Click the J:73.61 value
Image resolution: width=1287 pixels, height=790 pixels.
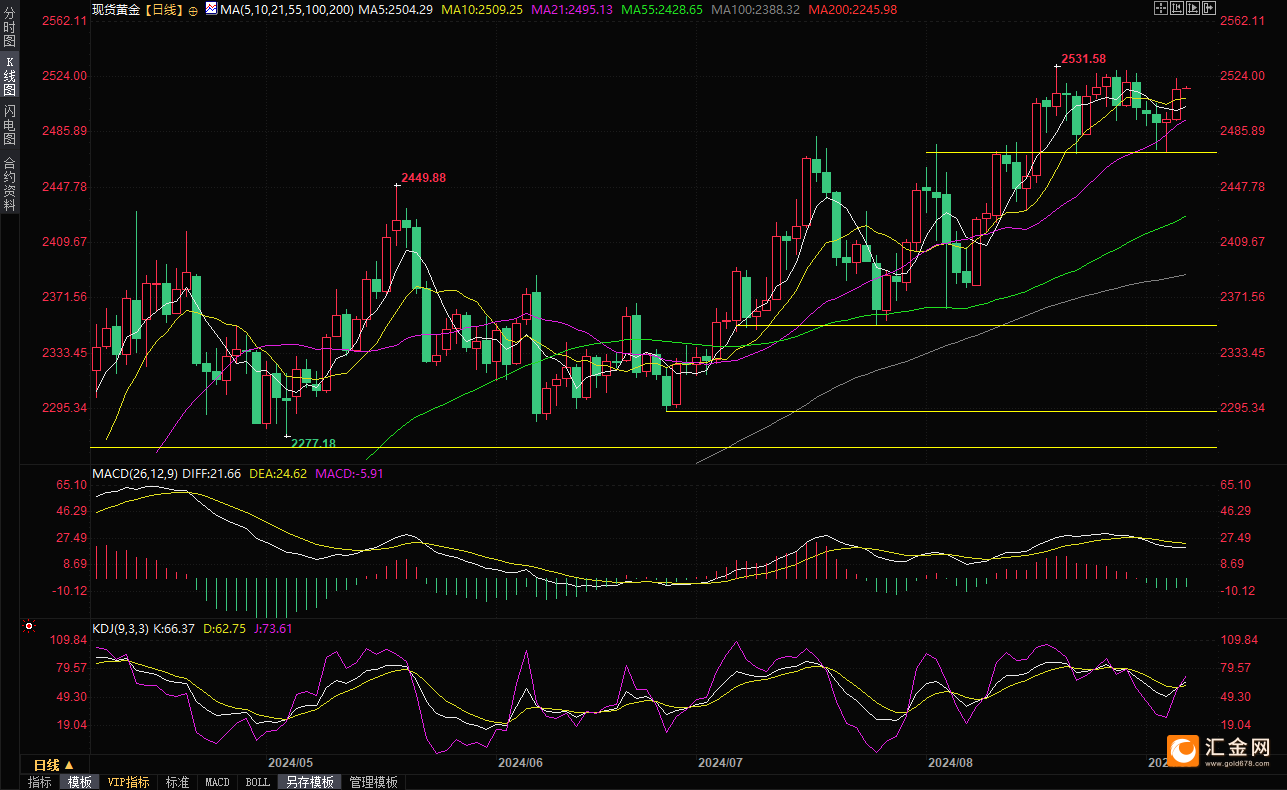[272, 629]
